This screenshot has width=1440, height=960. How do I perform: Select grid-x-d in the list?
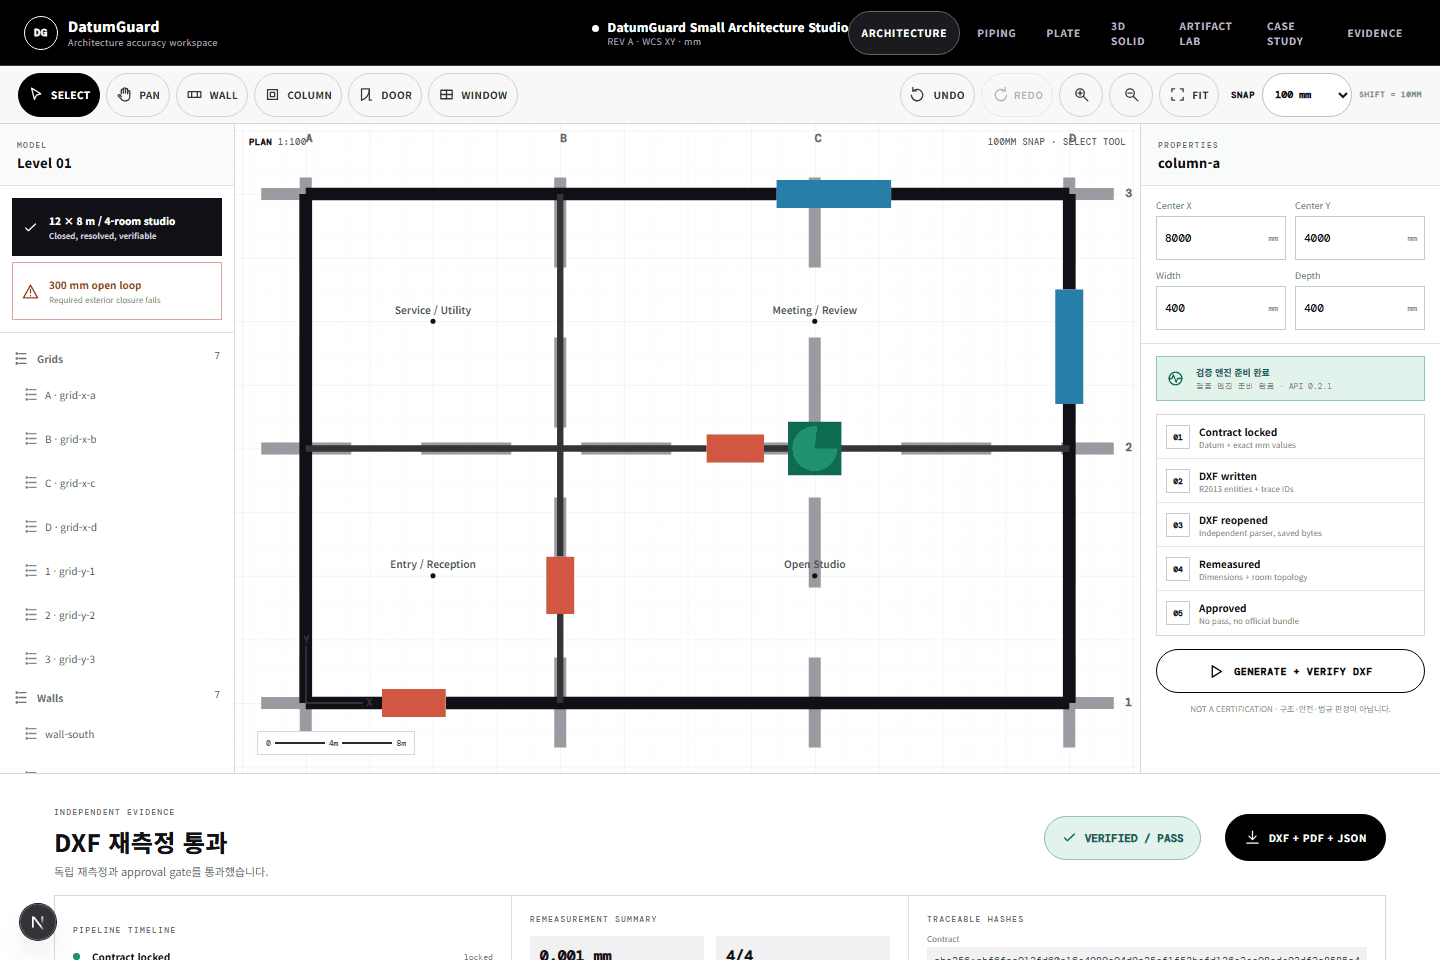tap(117, 527)
